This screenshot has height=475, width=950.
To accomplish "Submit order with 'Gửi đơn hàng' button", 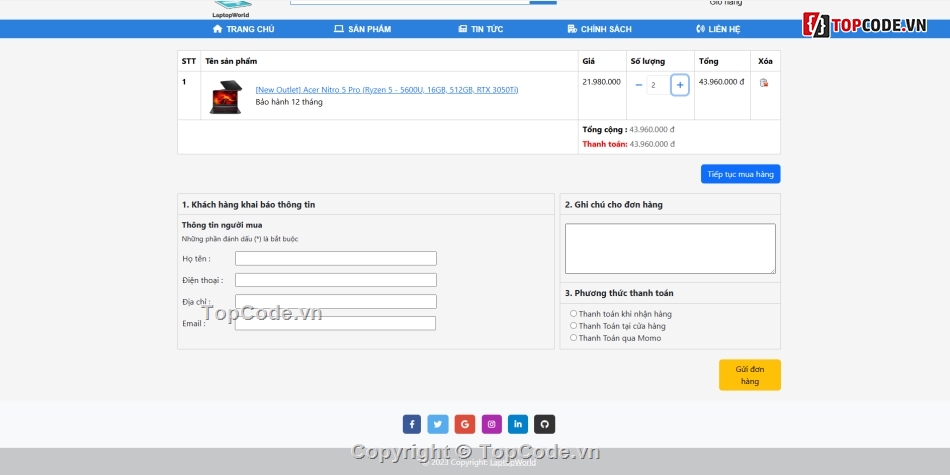I will (x=749, y=375).
